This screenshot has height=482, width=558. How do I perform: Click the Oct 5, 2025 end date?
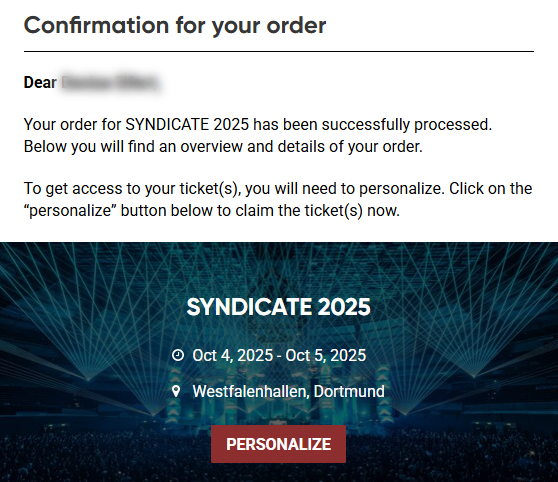[x=326, y=355]
